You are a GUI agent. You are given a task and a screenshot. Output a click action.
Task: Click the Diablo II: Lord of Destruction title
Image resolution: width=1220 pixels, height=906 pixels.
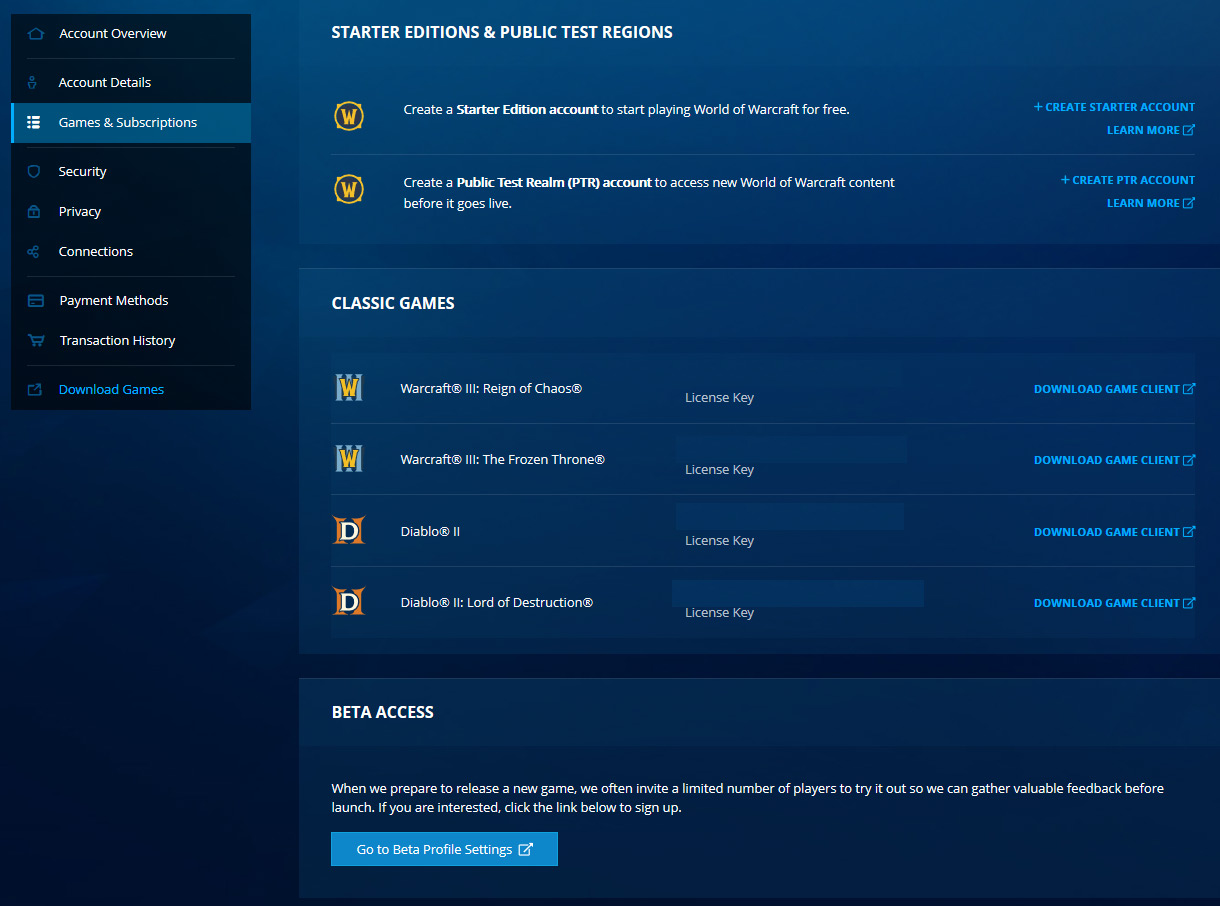pyautogui.click(x=496, y=602)
